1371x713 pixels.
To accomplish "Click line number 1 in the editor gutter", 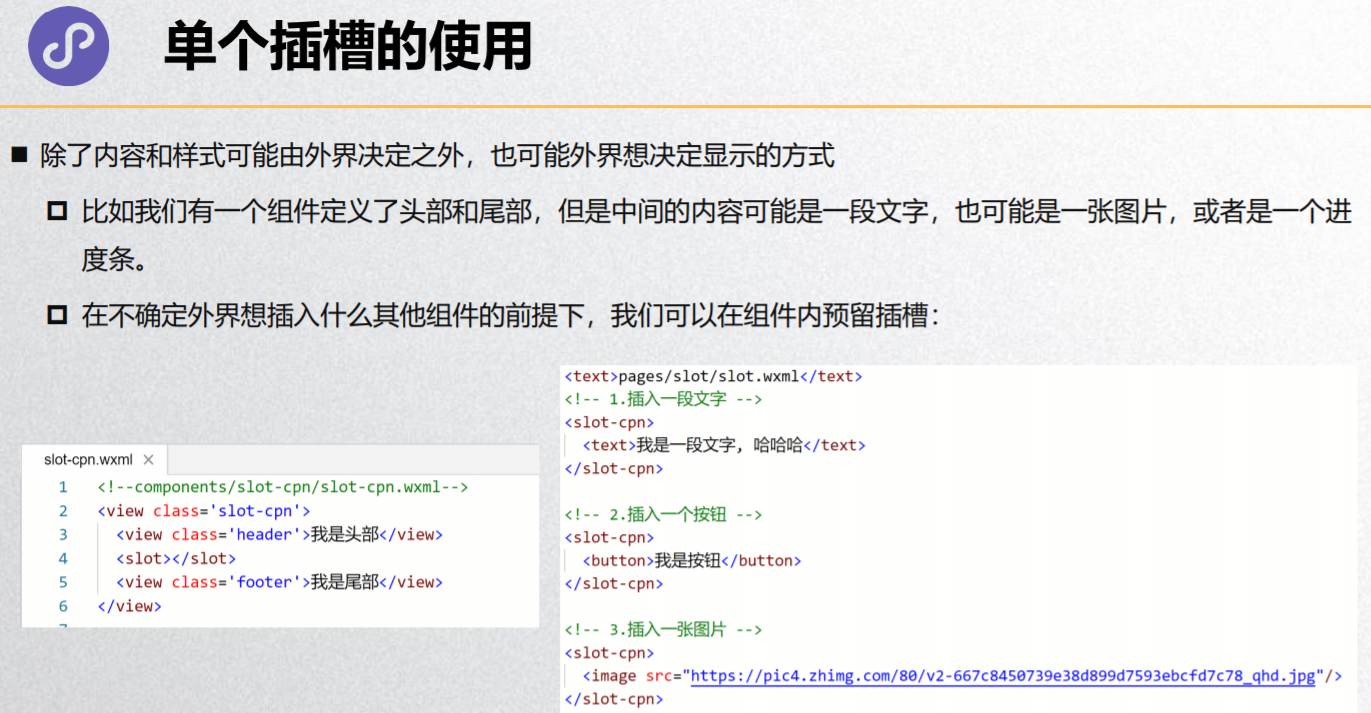I will (x=63, y=487).
